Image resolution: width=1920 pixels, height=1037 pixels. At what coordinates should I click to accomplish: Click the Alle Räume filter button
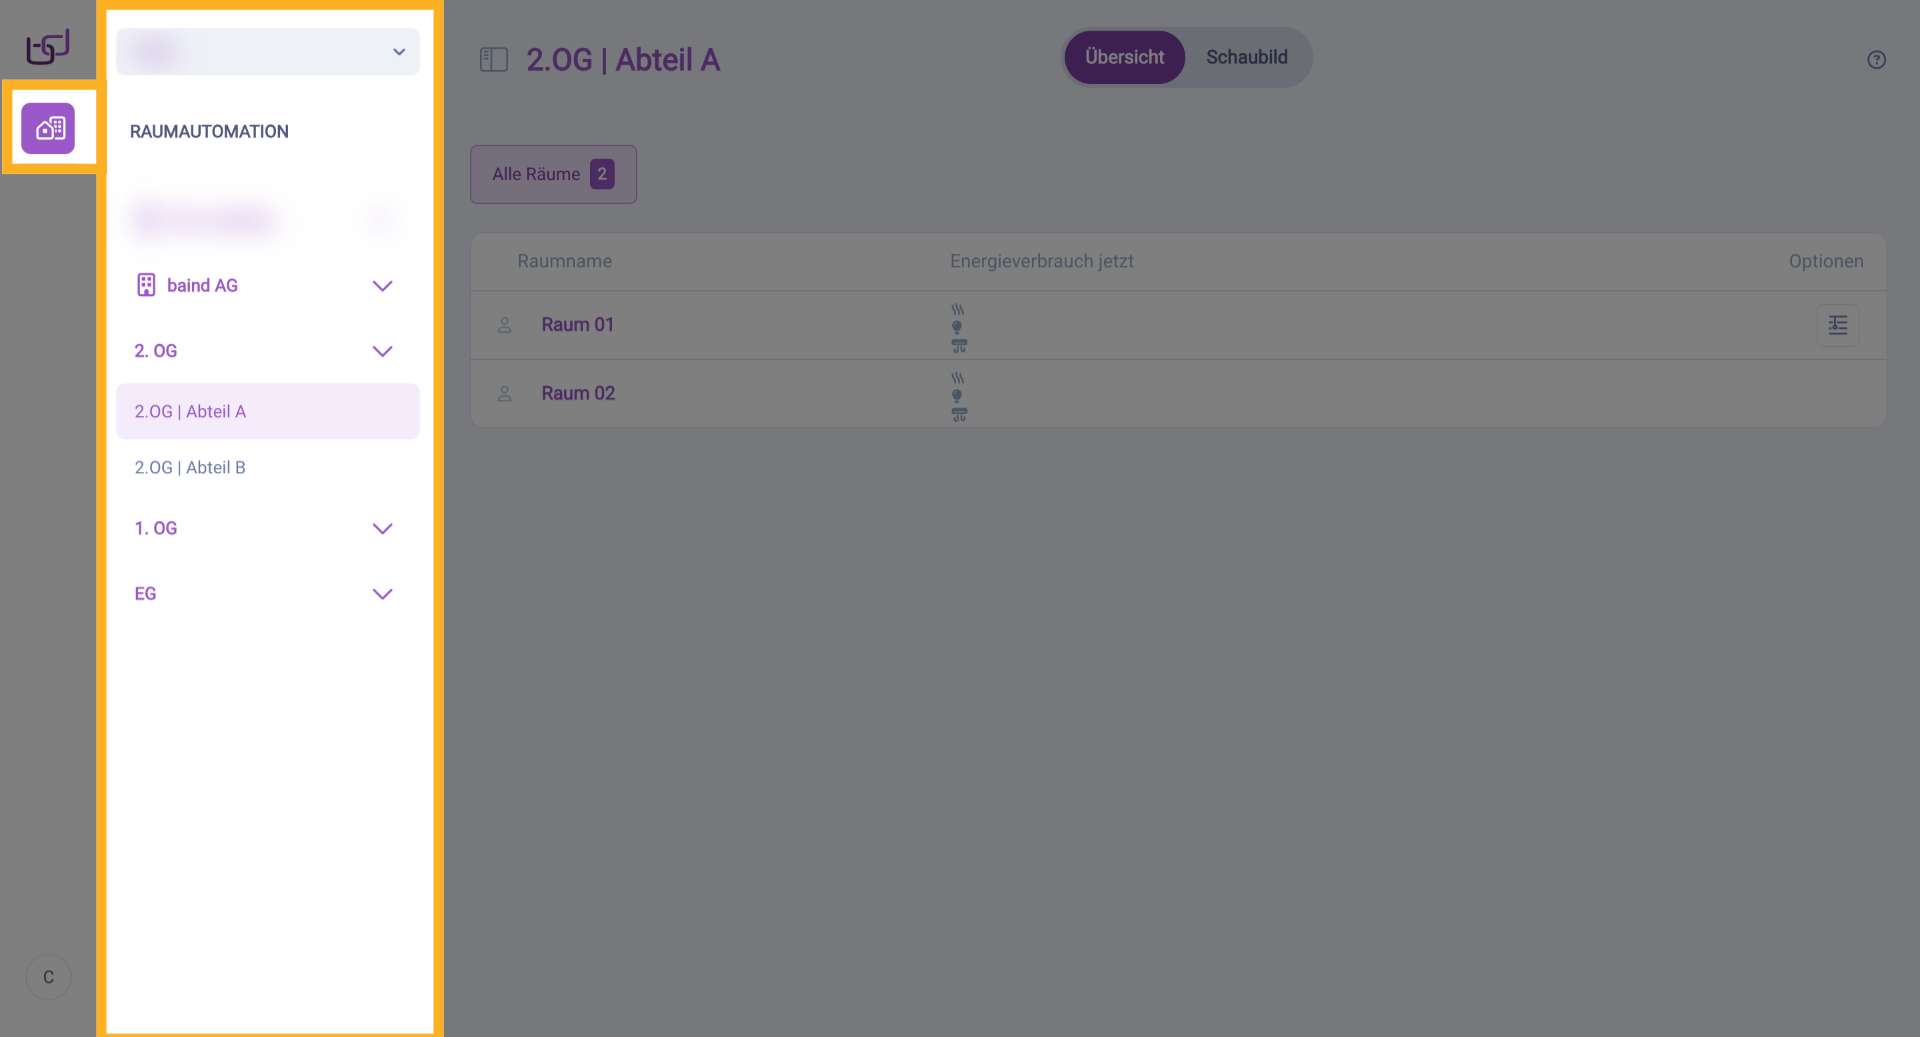click(553, 174)
